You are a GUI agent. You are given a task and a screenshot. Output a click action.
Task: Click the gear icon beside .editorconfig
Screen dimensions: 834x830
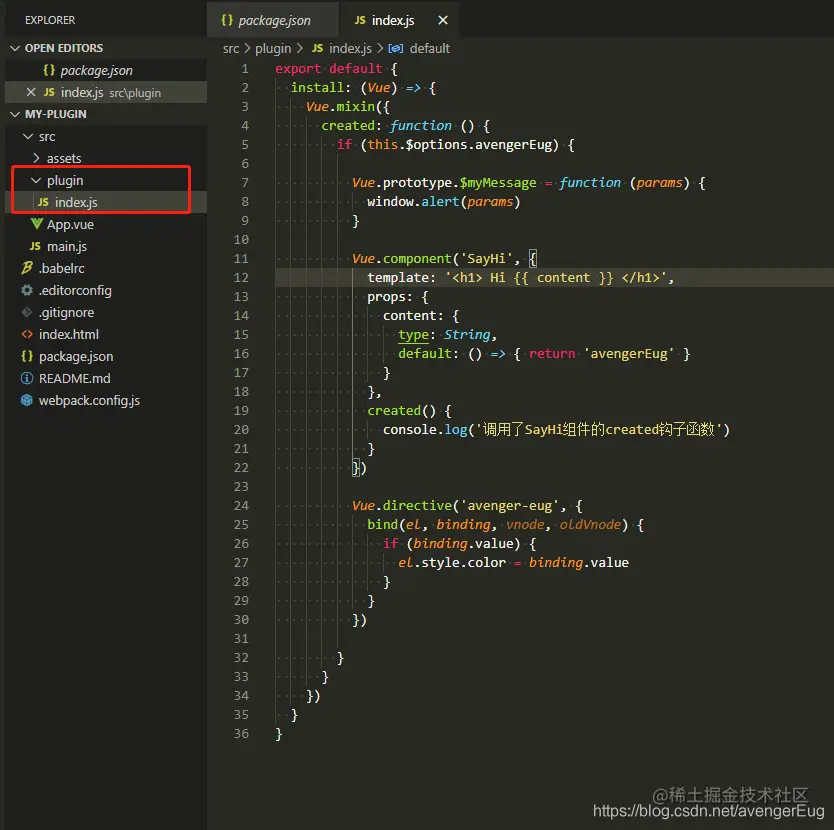click(x=27, y=290)
